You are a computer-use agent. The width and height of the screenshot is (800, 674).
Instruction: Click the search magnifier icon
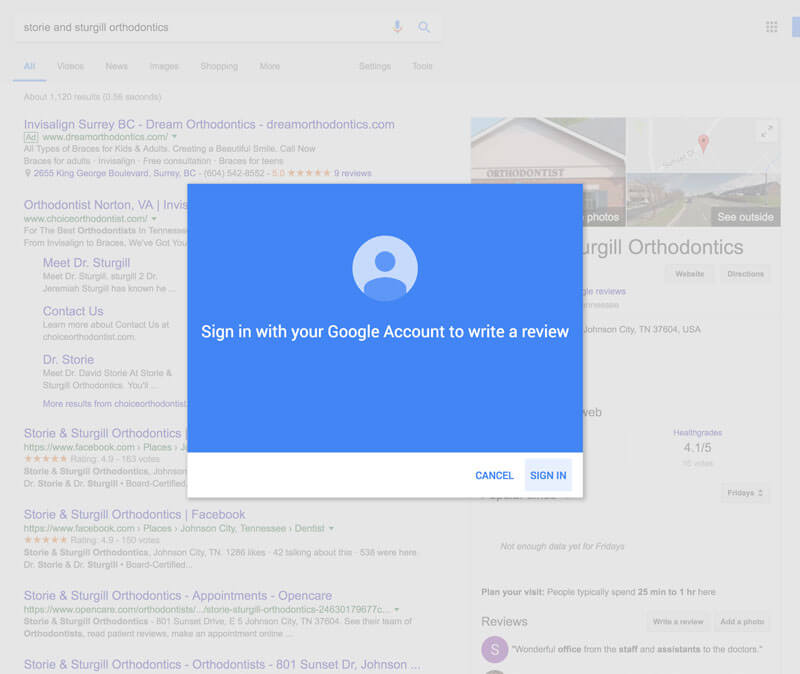click(423, 27)
